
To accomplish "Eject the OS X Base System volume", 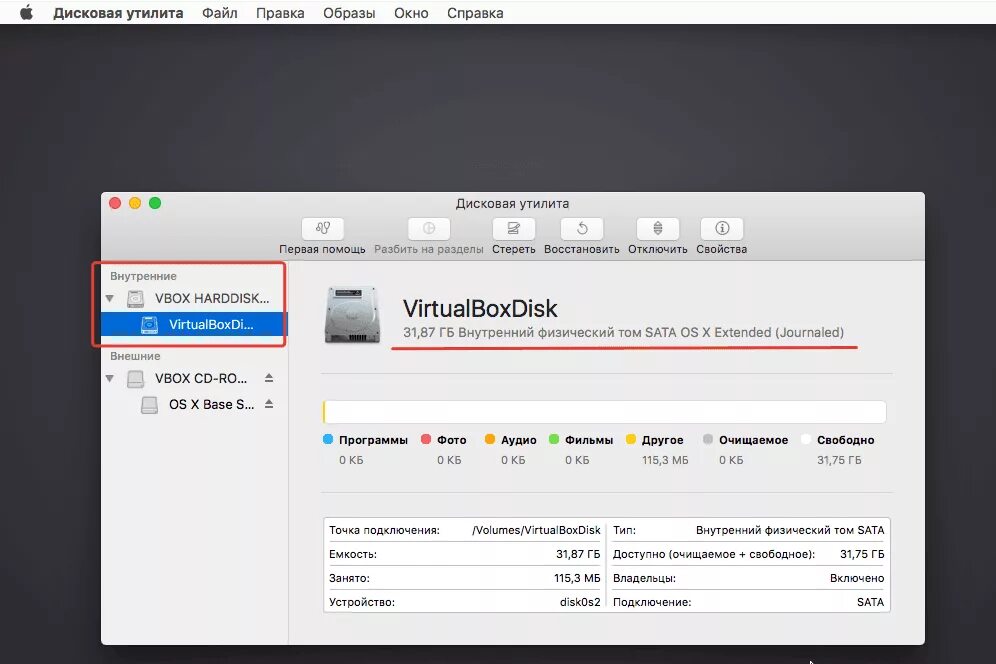I will tap(269, 404).
